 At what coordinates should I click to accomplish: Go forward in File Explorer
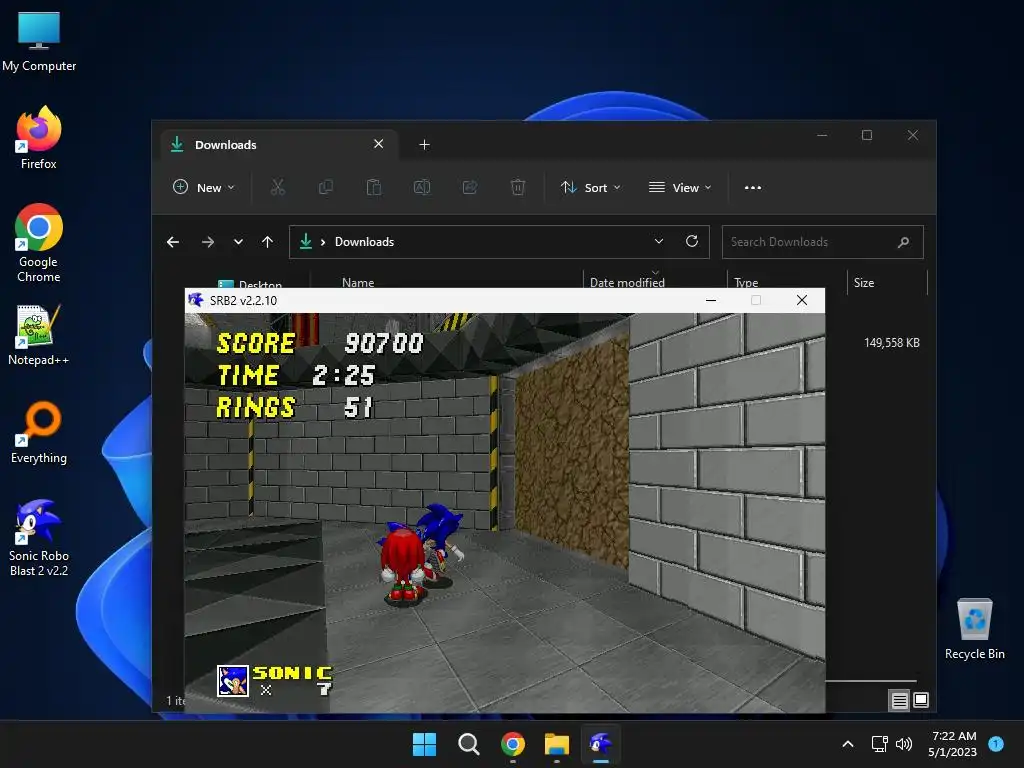(x=208, y=242)
